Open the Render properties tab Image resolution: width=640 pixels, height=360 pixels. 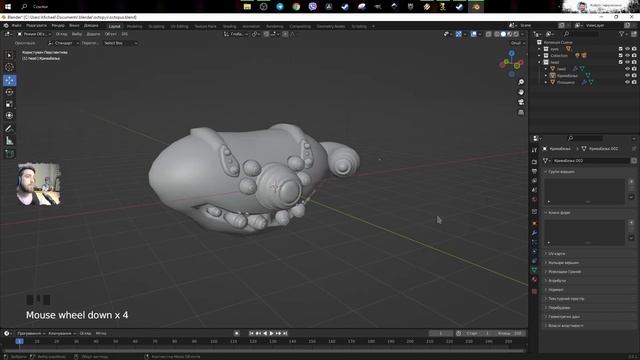[x=534, y=162]
